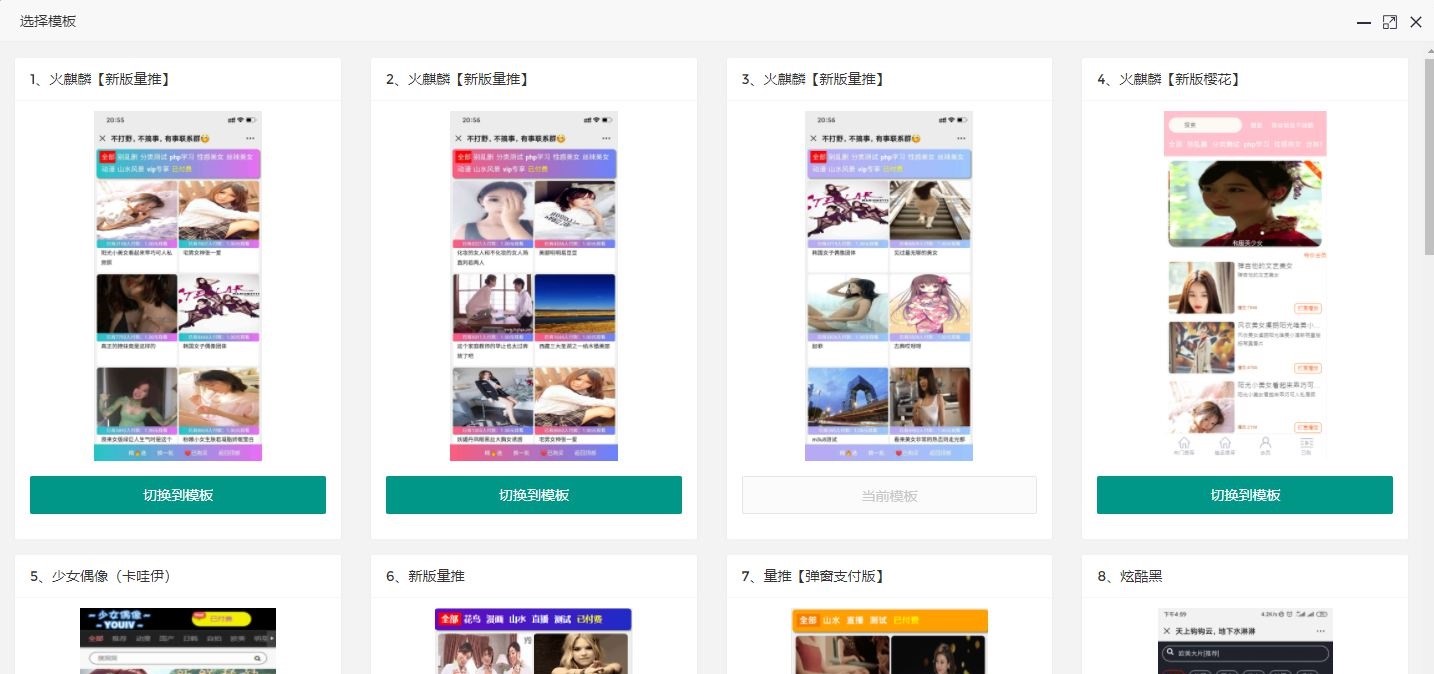Click the template 3 preview screenshot
1434x674 pixels.
[x=889, y=286]
